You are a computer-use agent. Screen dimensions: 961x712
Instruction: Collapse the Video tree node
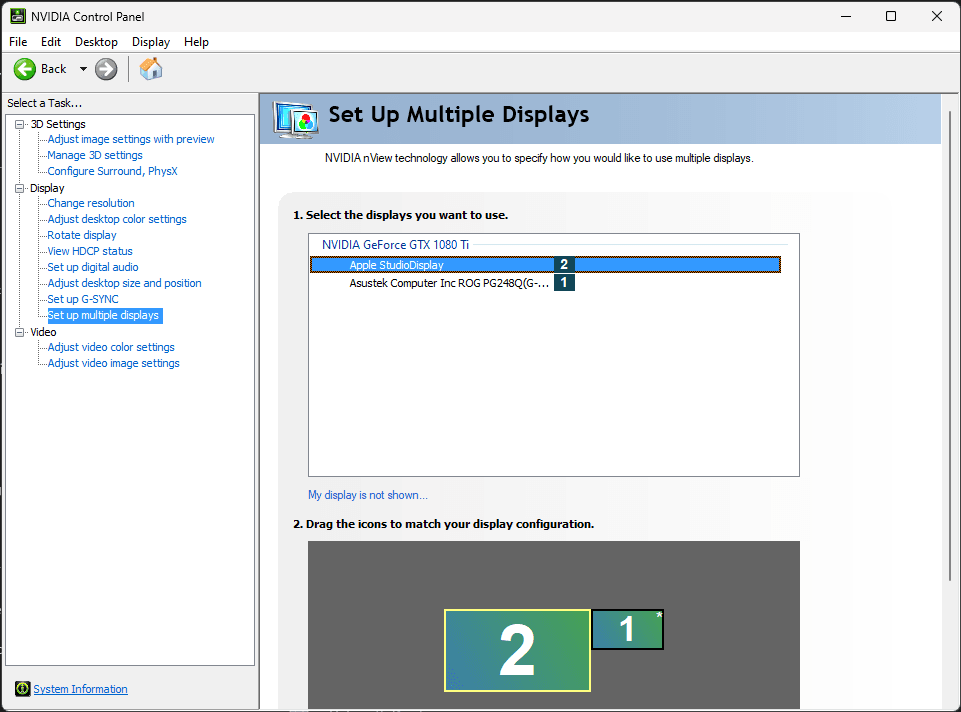tap(19, 332)
